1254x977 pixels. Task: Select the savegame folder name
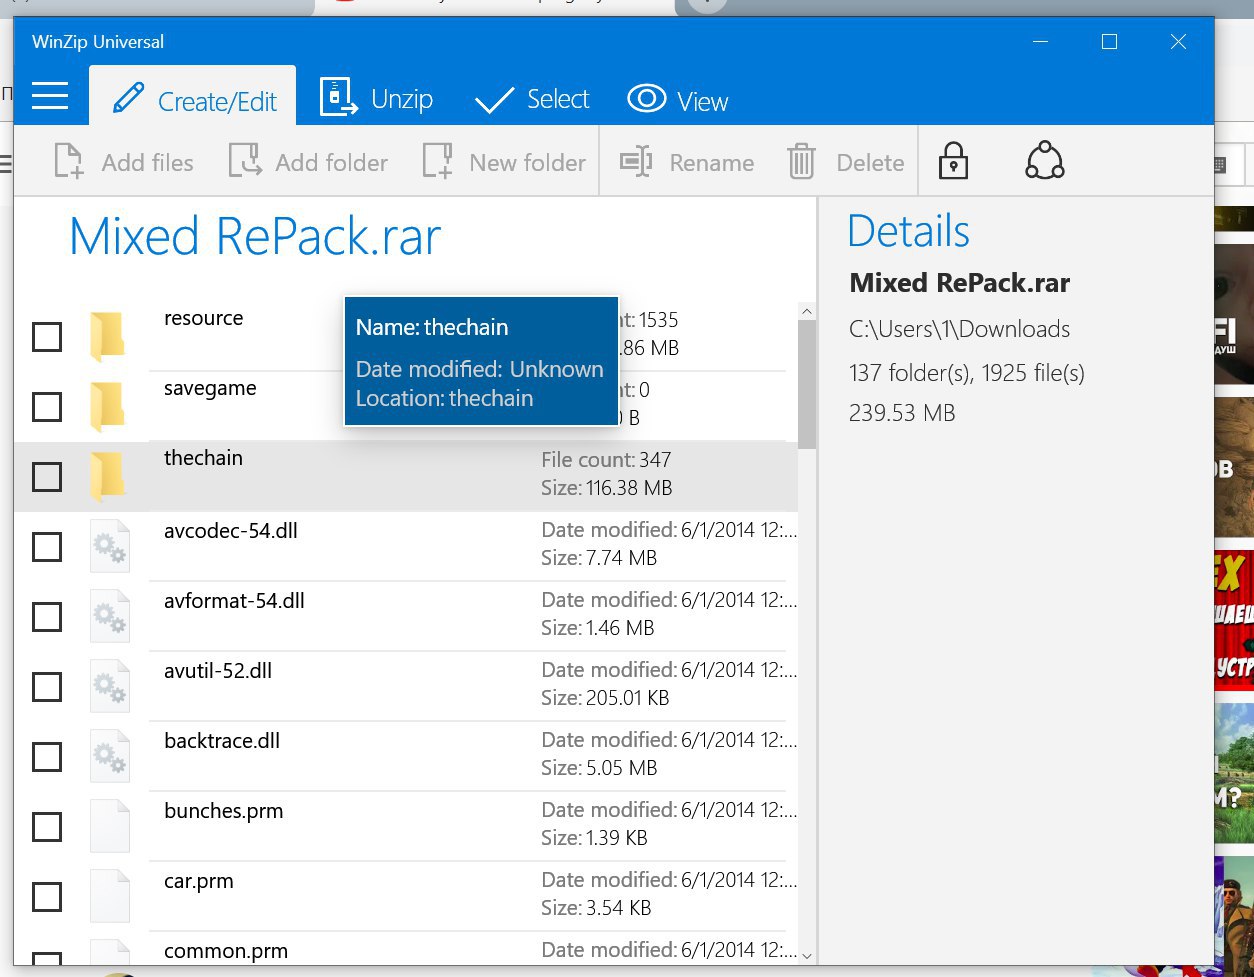point(210,389)
